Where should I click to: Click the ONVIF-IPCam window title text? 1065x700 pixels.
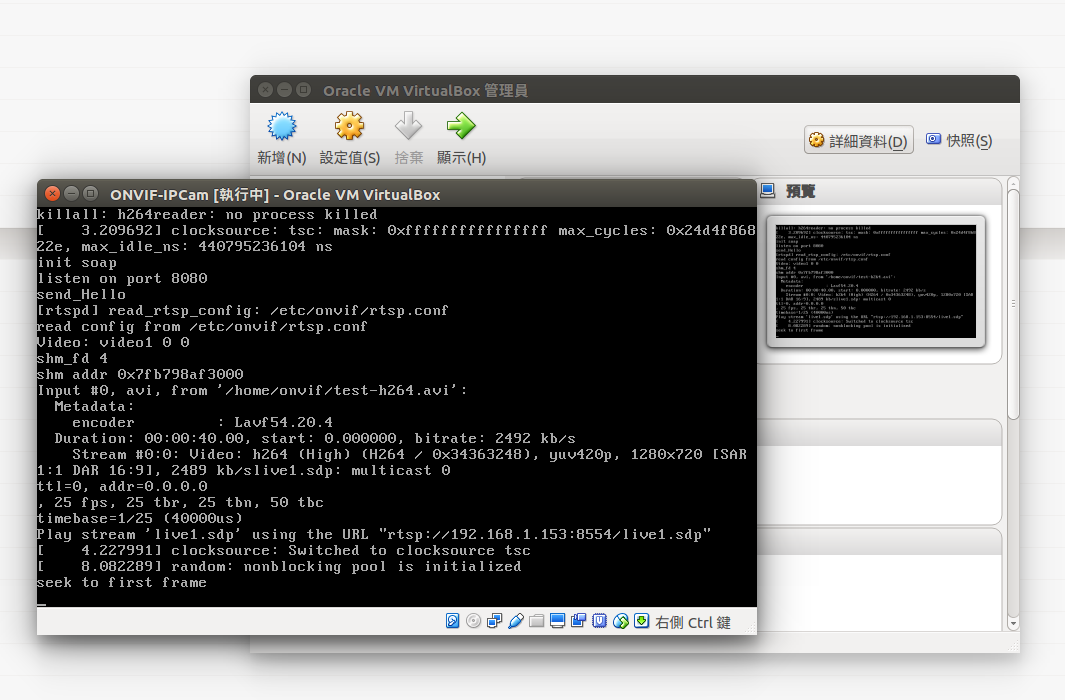275,195
